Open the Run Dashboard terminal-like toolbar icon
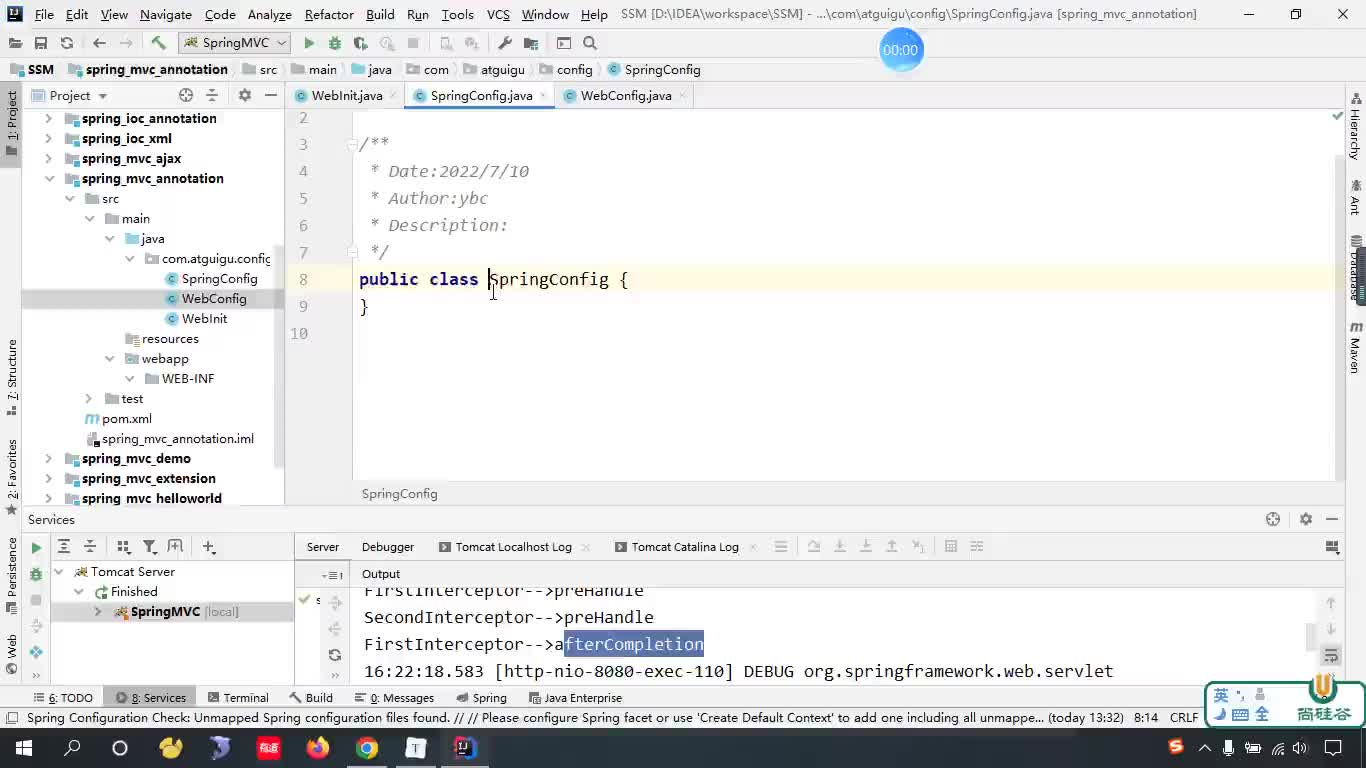Viewport: 1366px width, 768px height. tap(564, 43)
